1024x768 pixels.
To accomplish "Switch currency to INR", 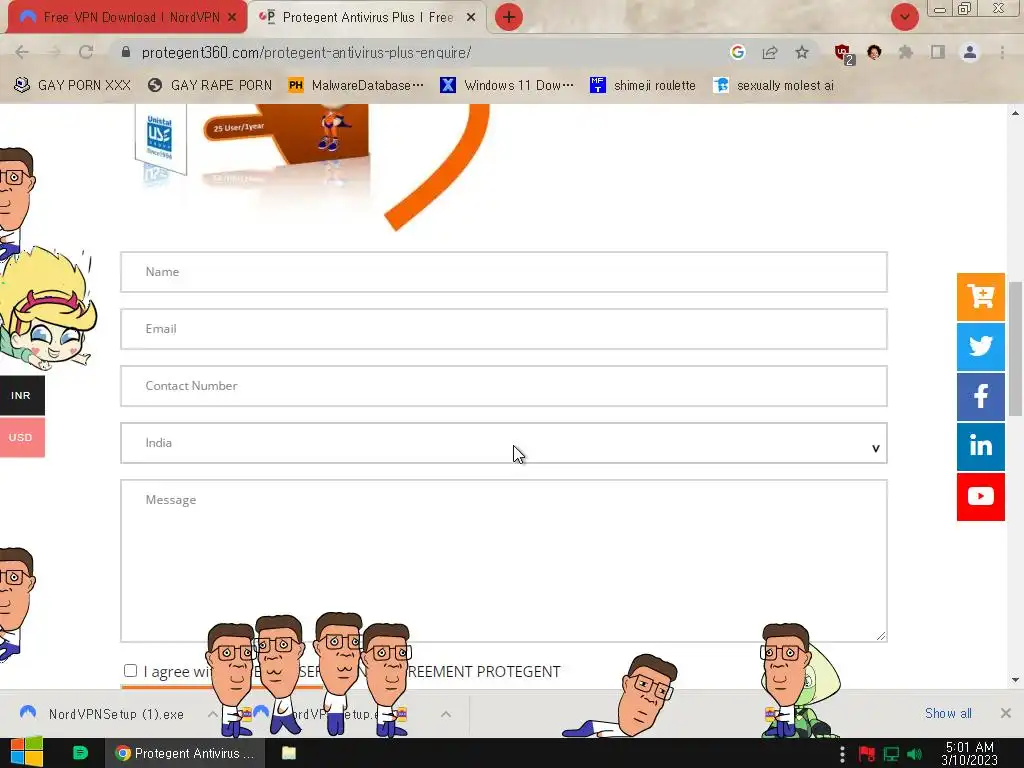I will (22, 395).
